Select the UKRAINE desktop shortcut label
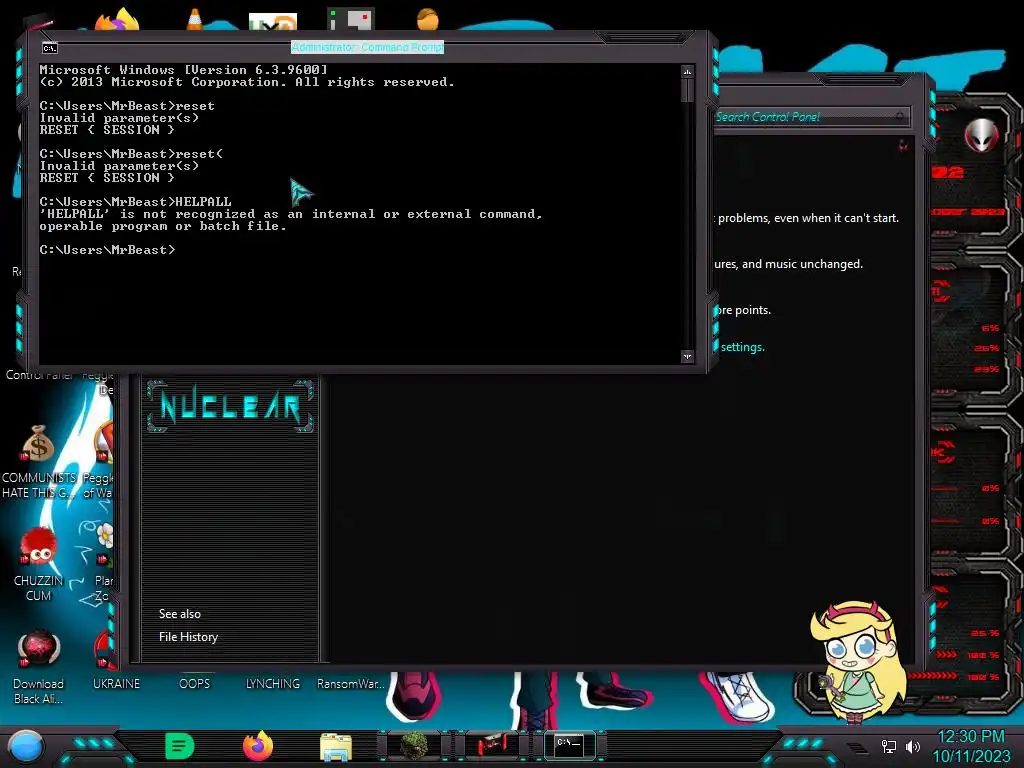The height and width of the screenshot is (768, 1024). pyautogui.click(x=116, y=684)
